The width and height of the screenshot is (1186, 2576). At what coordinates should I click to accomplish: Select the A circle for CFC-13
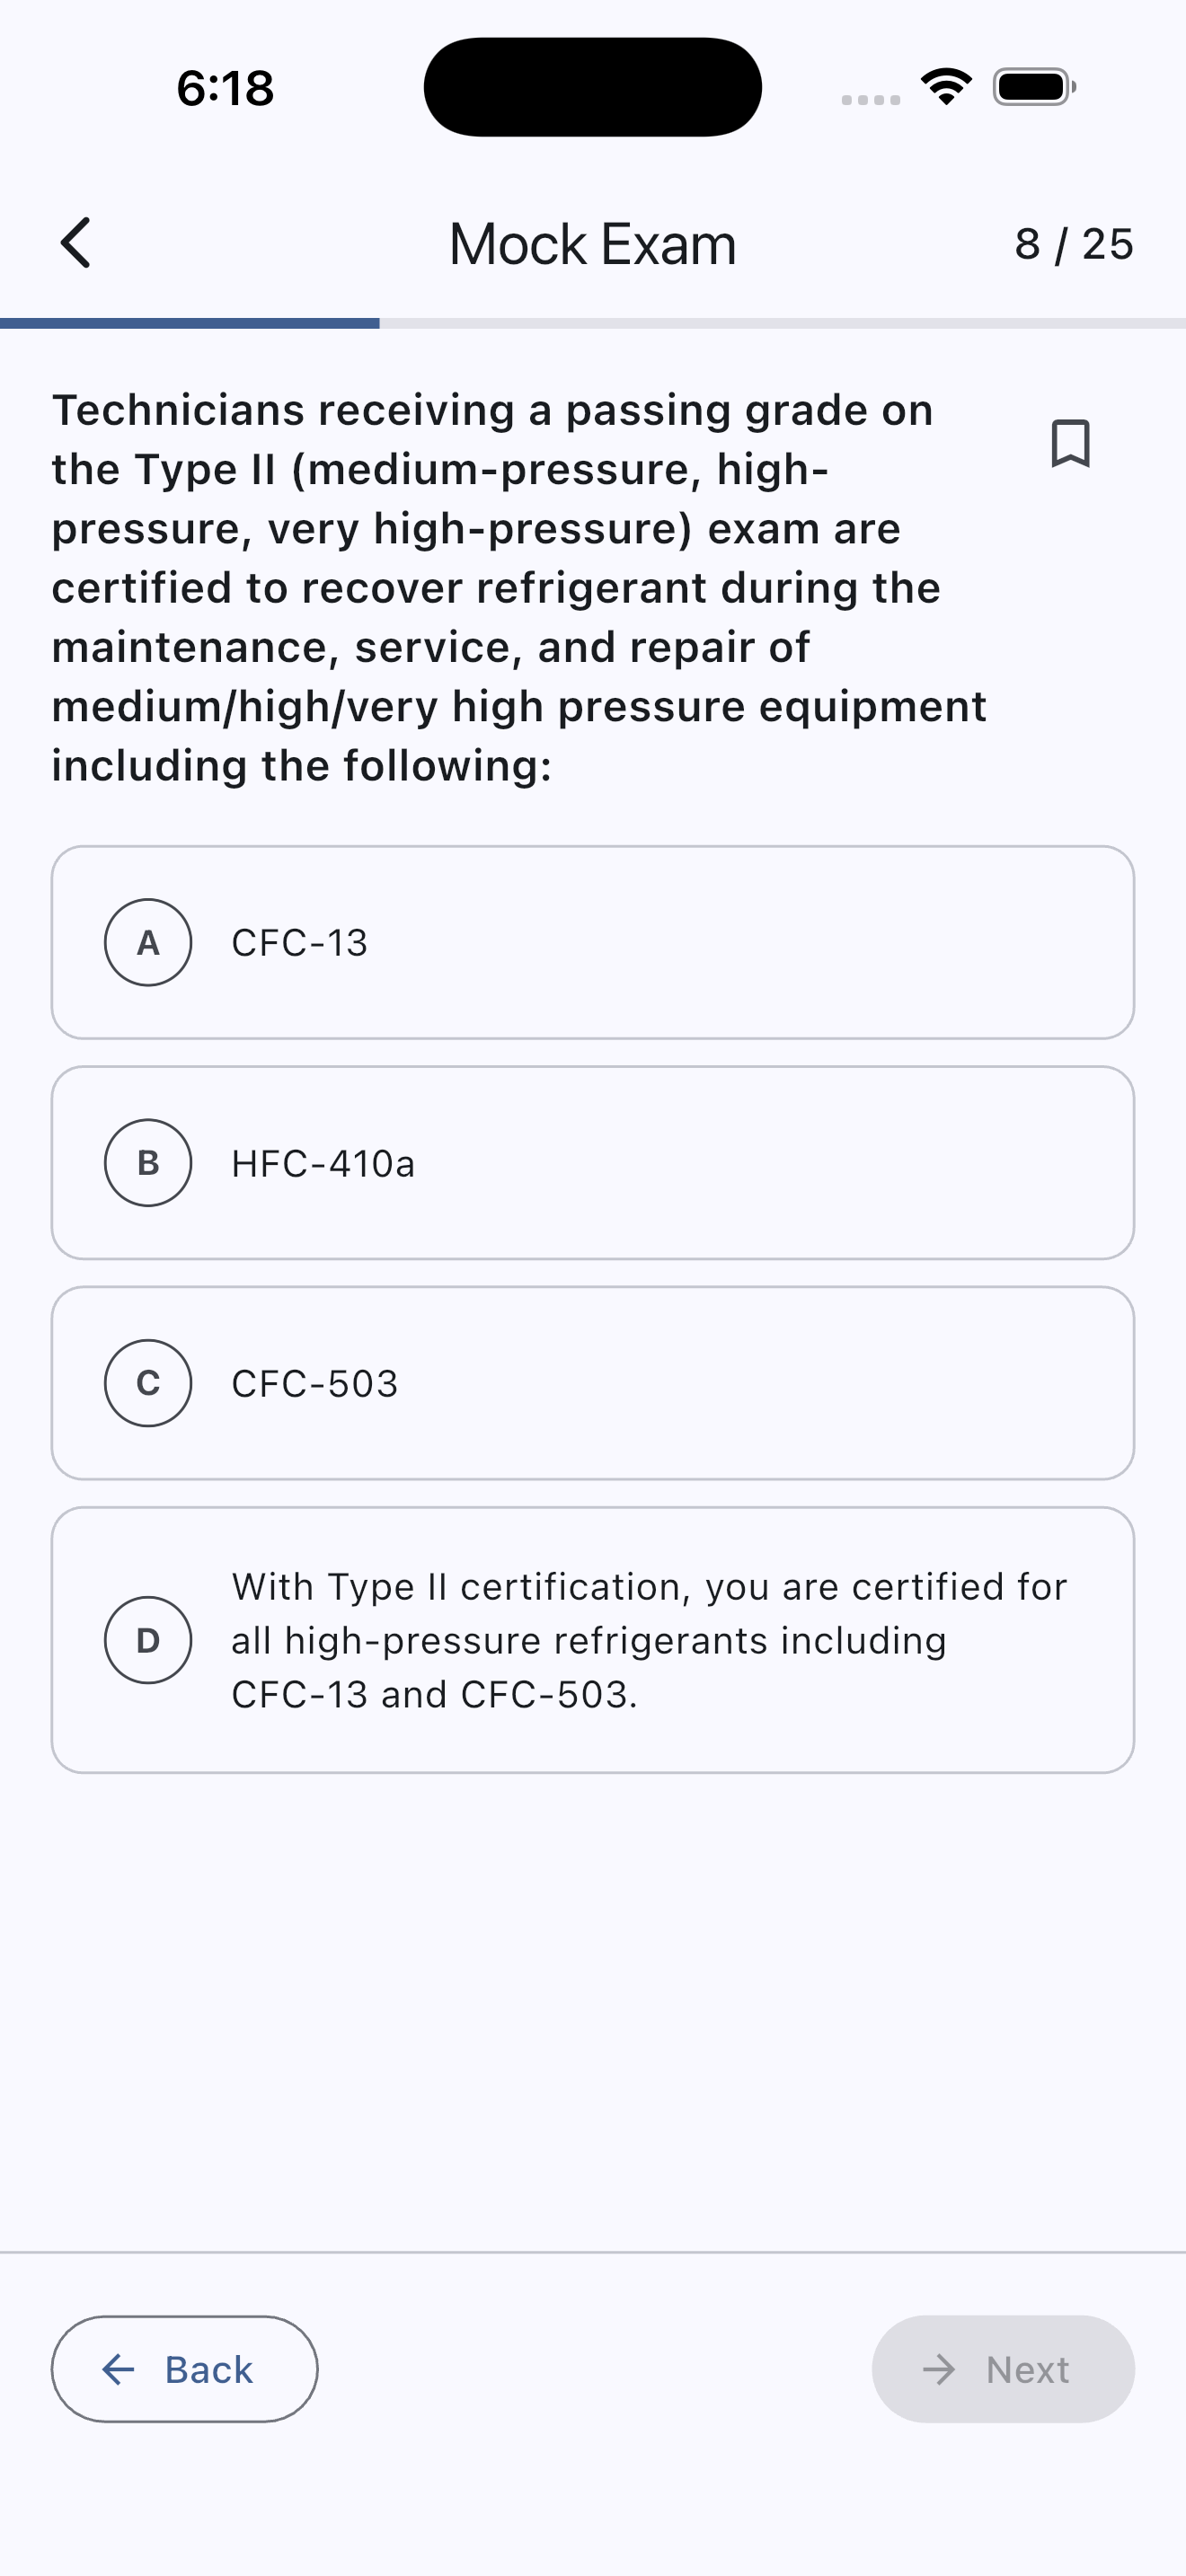pos(148,942)
